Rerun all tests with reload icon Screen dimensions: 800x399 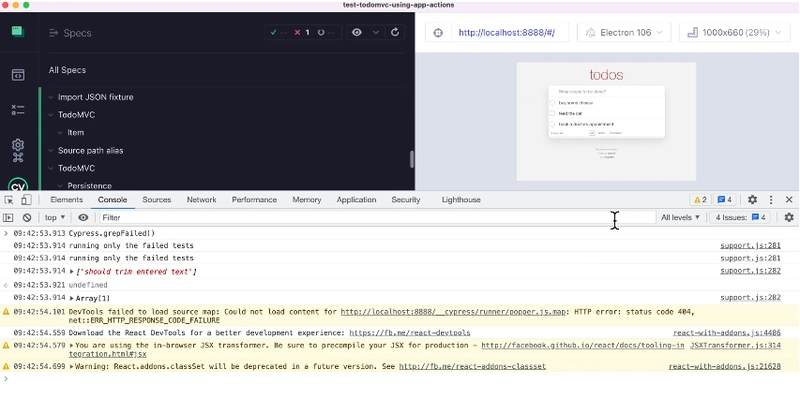[x=395, y=33]
